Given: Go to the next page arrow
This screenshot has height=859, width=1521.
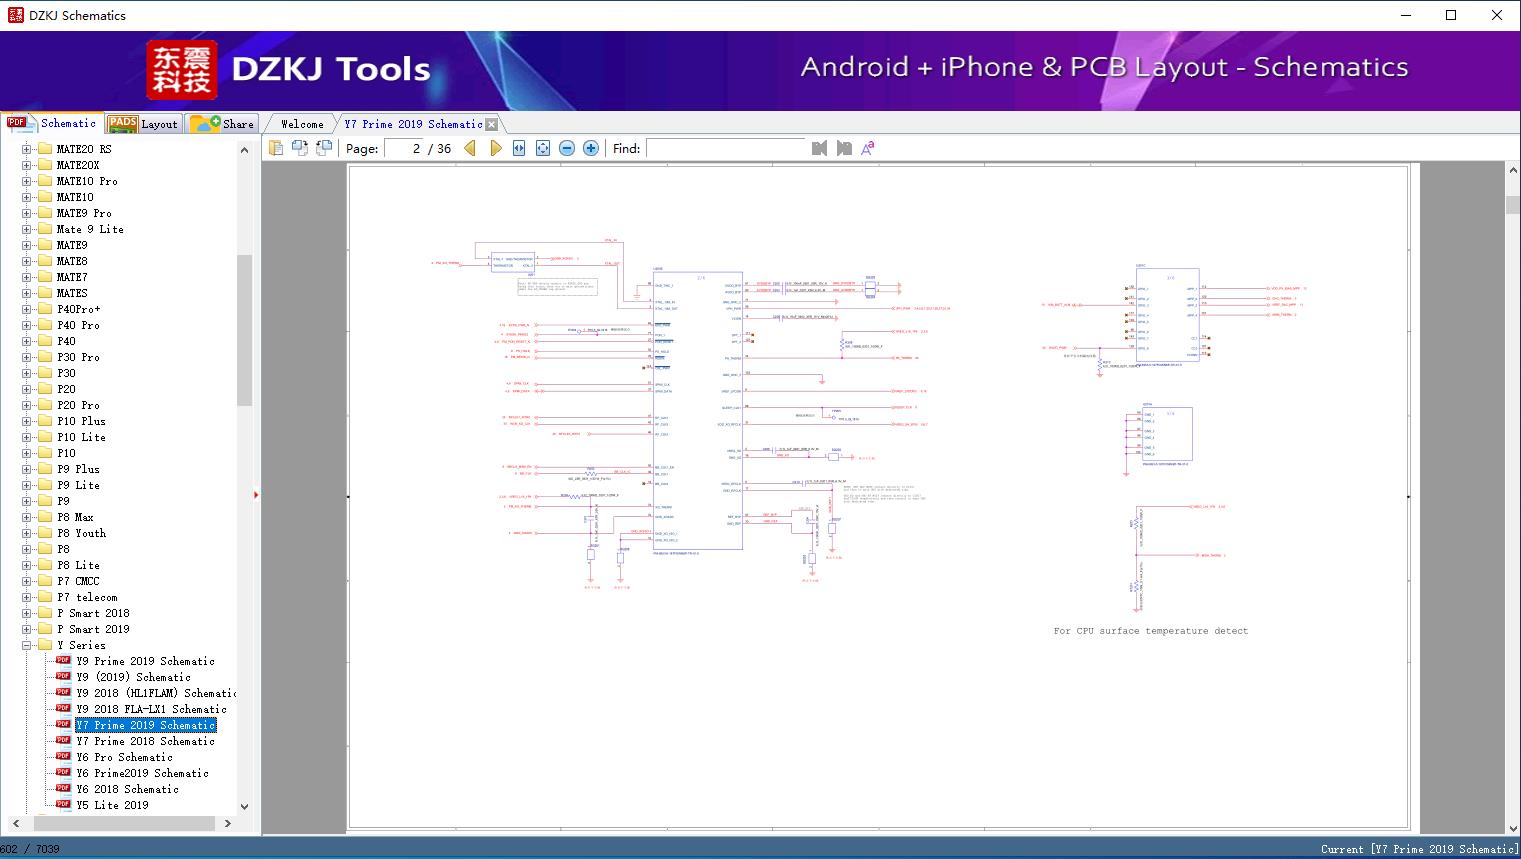Looking at the screenshot, I should point(495,148).
